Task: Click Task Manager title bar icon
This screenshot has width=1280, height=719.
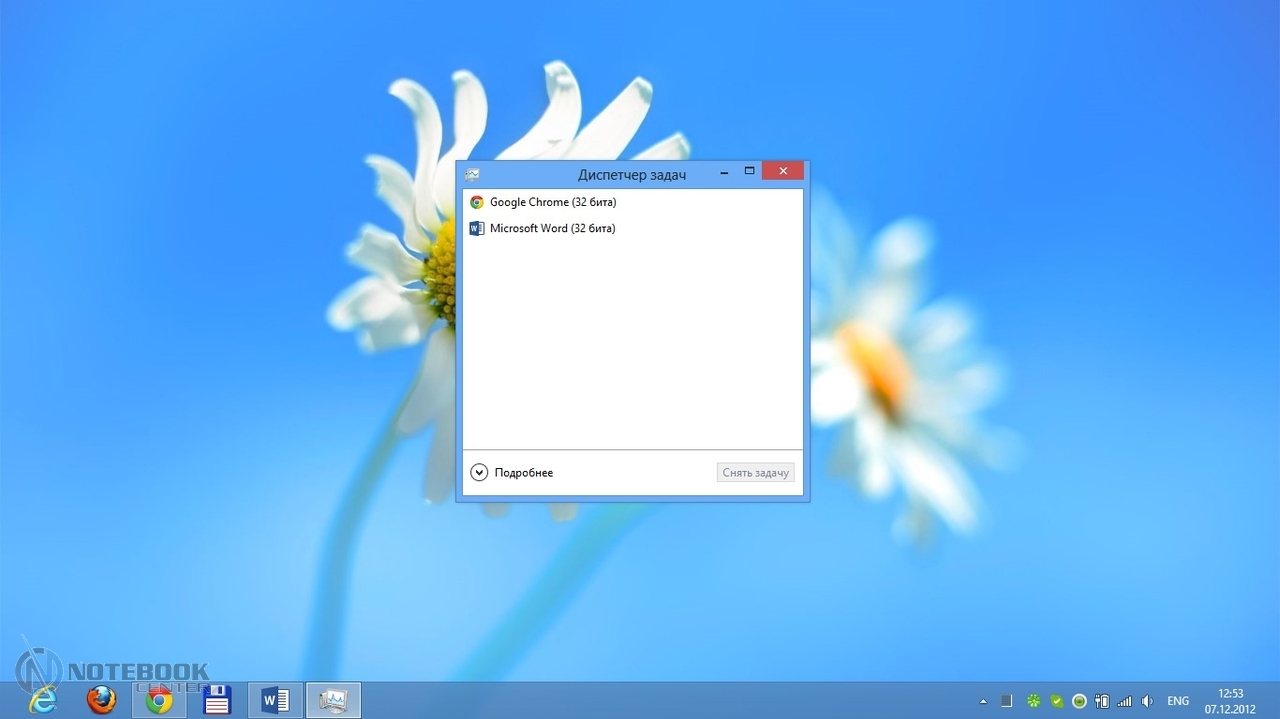Action: [472, 174]
